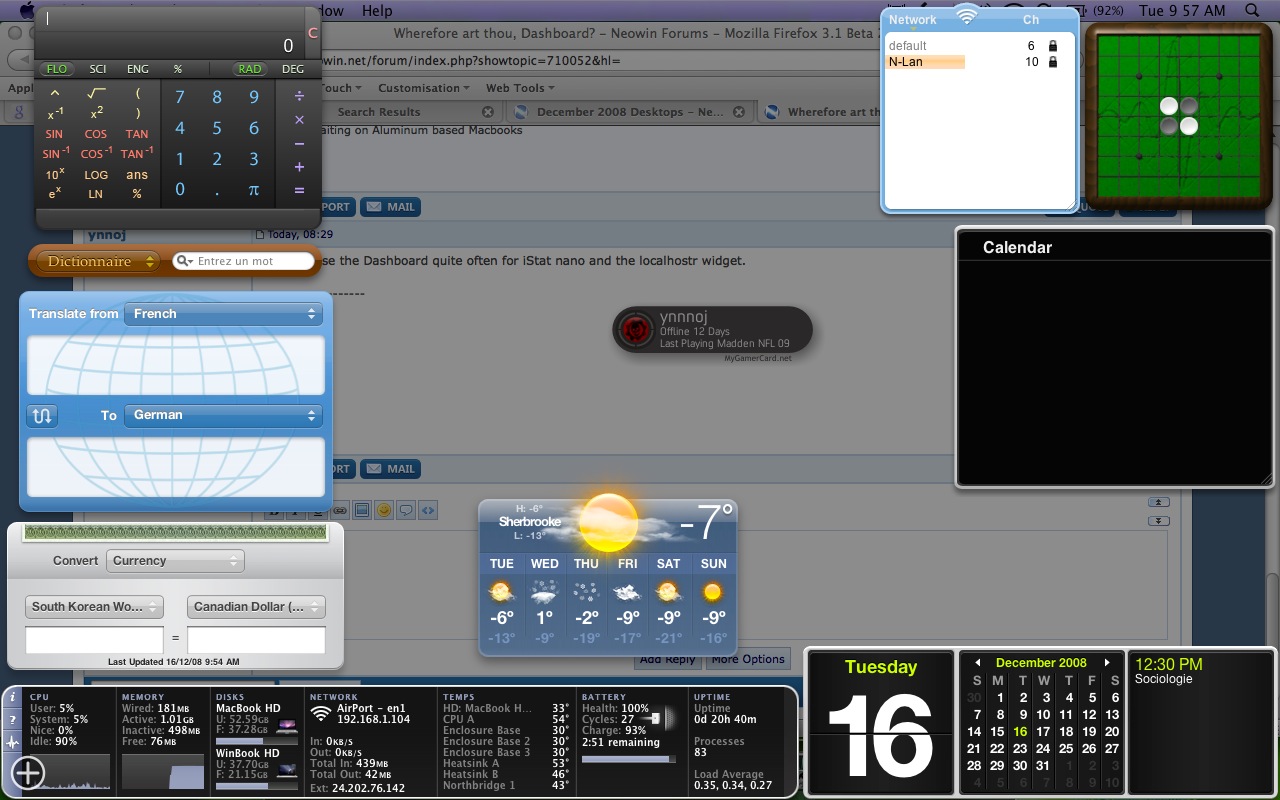The image size is (1280, 800).
Task: Click the activity pulse icon on iStat
Action: (x=12, y=742)
